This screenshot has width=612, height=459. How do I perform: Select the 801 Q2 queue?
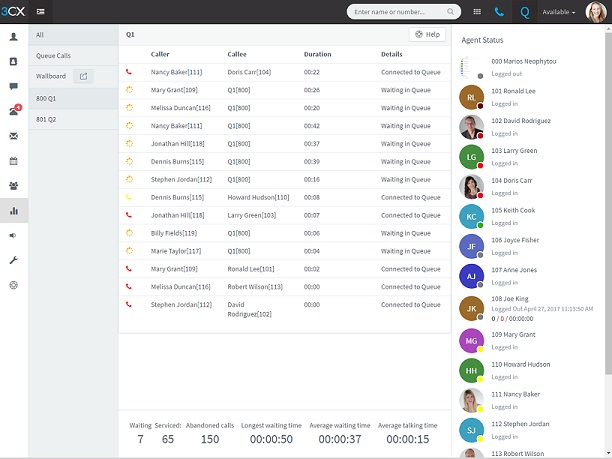(x=73, y=119)
